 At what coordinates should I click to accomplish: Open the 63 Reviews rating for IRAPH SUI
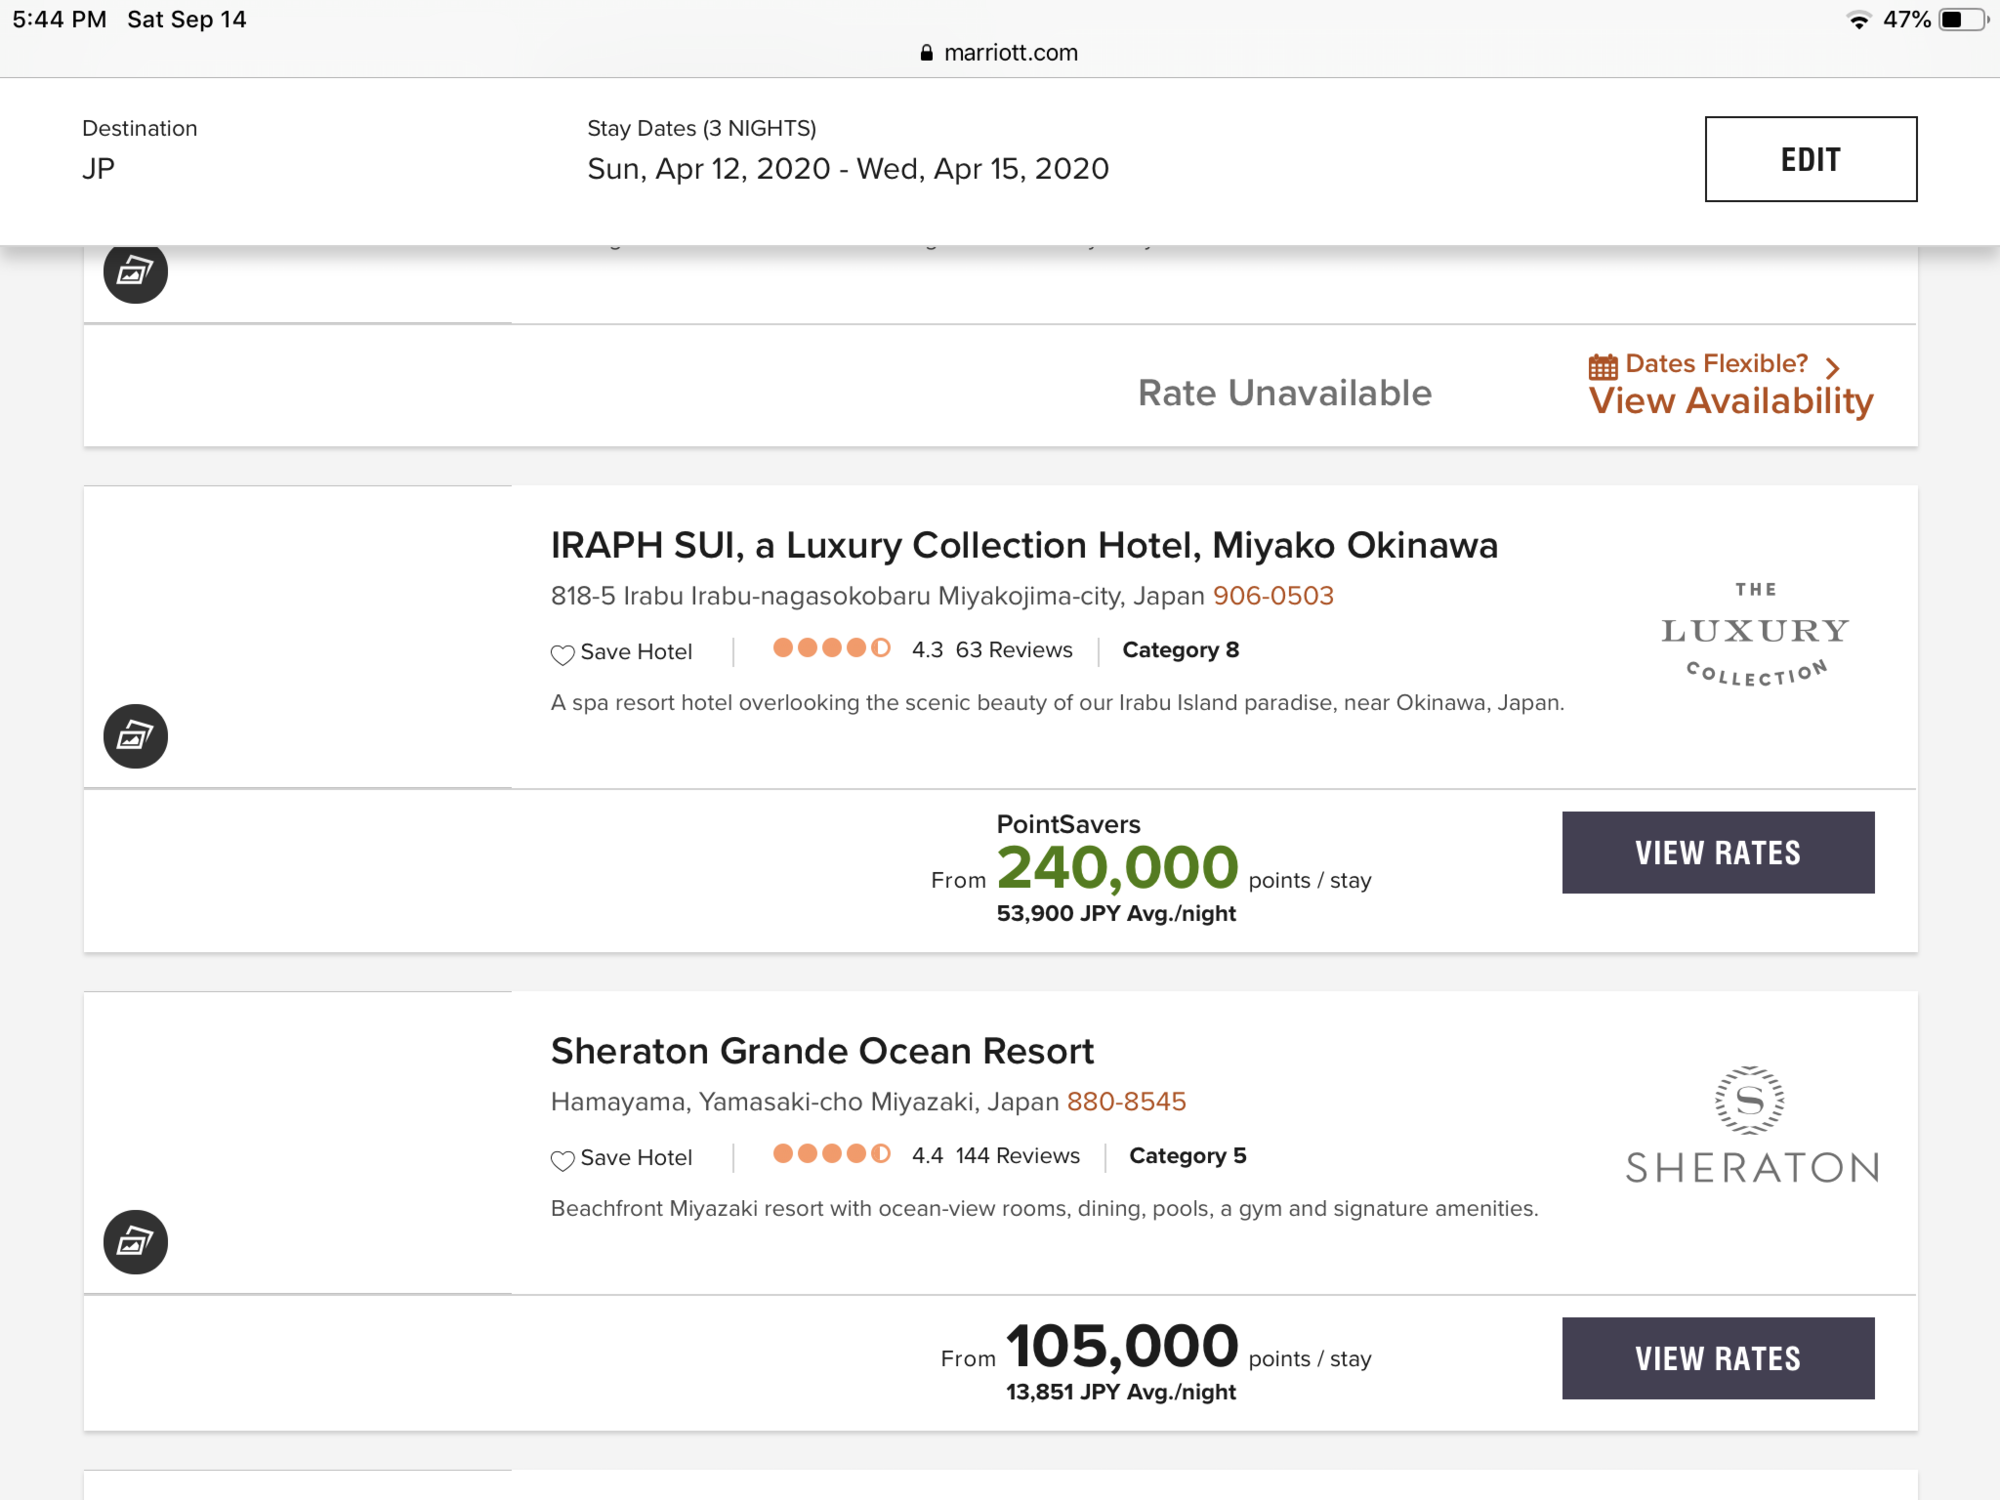(1014, 650)
